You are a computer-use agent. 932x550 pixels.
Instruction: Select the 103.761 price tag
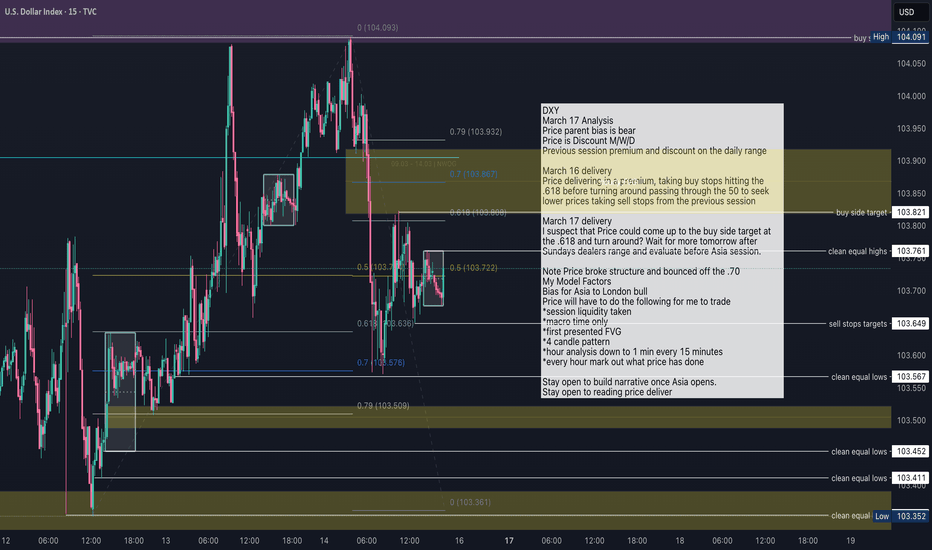[x=911, y=252]
